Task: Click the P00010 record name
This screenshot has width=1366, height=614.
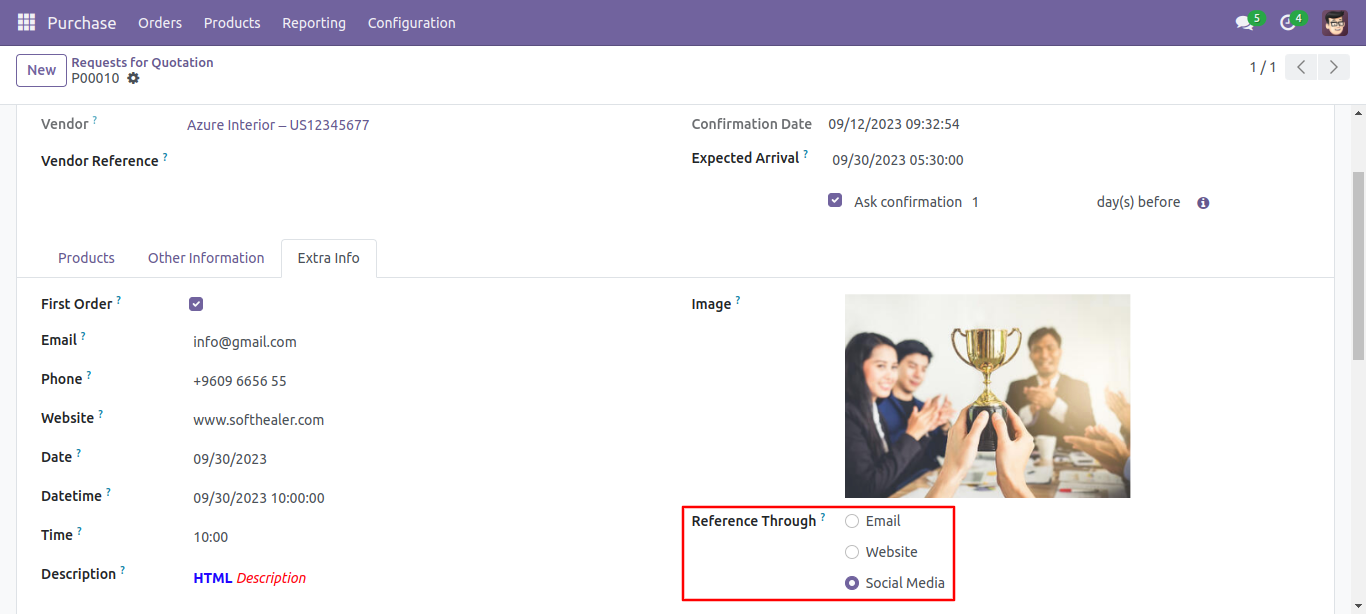Action: point(95,78)
